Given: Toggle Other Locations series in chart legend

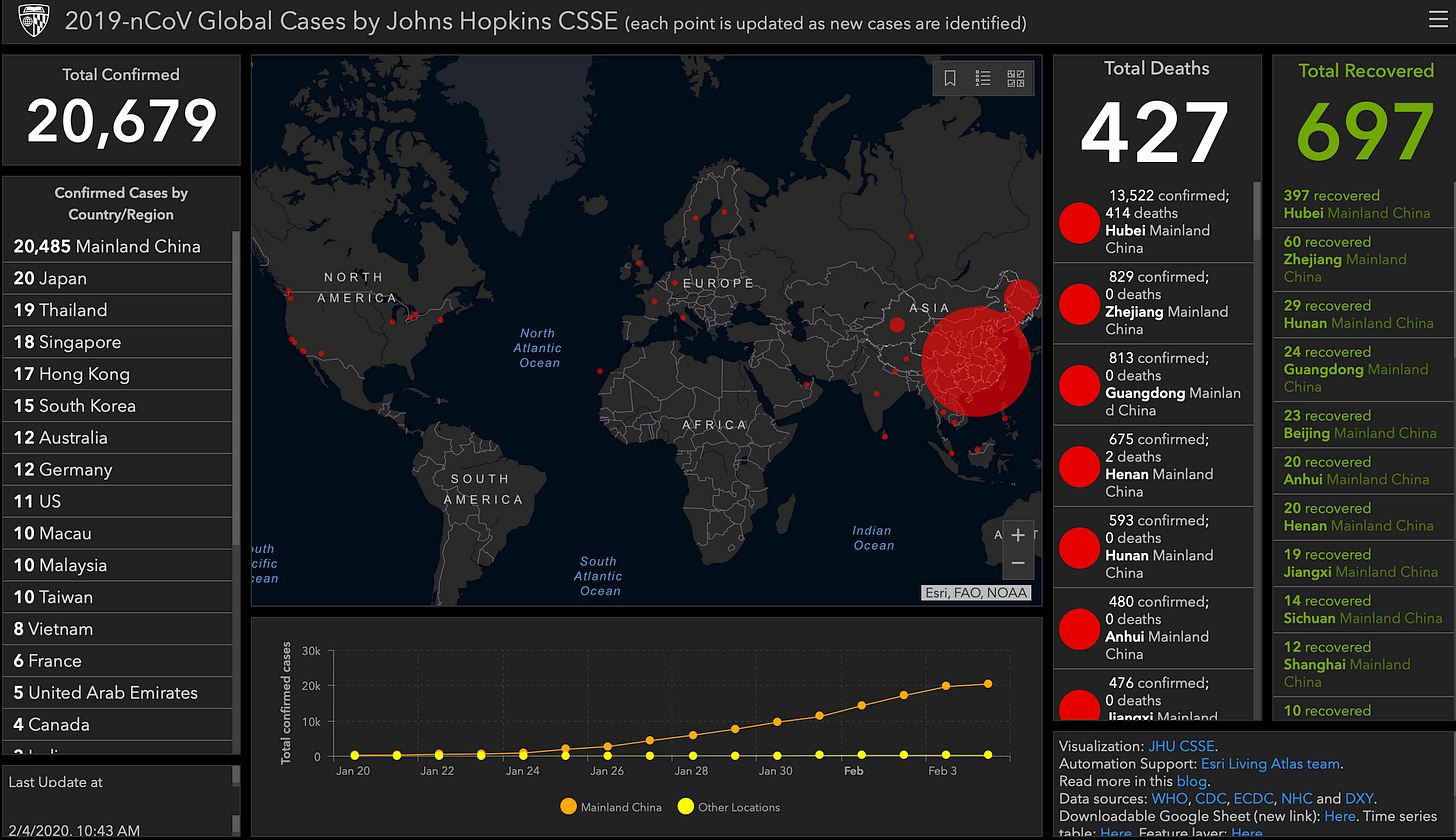Looking at the screenshot, I should tap(729, 807).
